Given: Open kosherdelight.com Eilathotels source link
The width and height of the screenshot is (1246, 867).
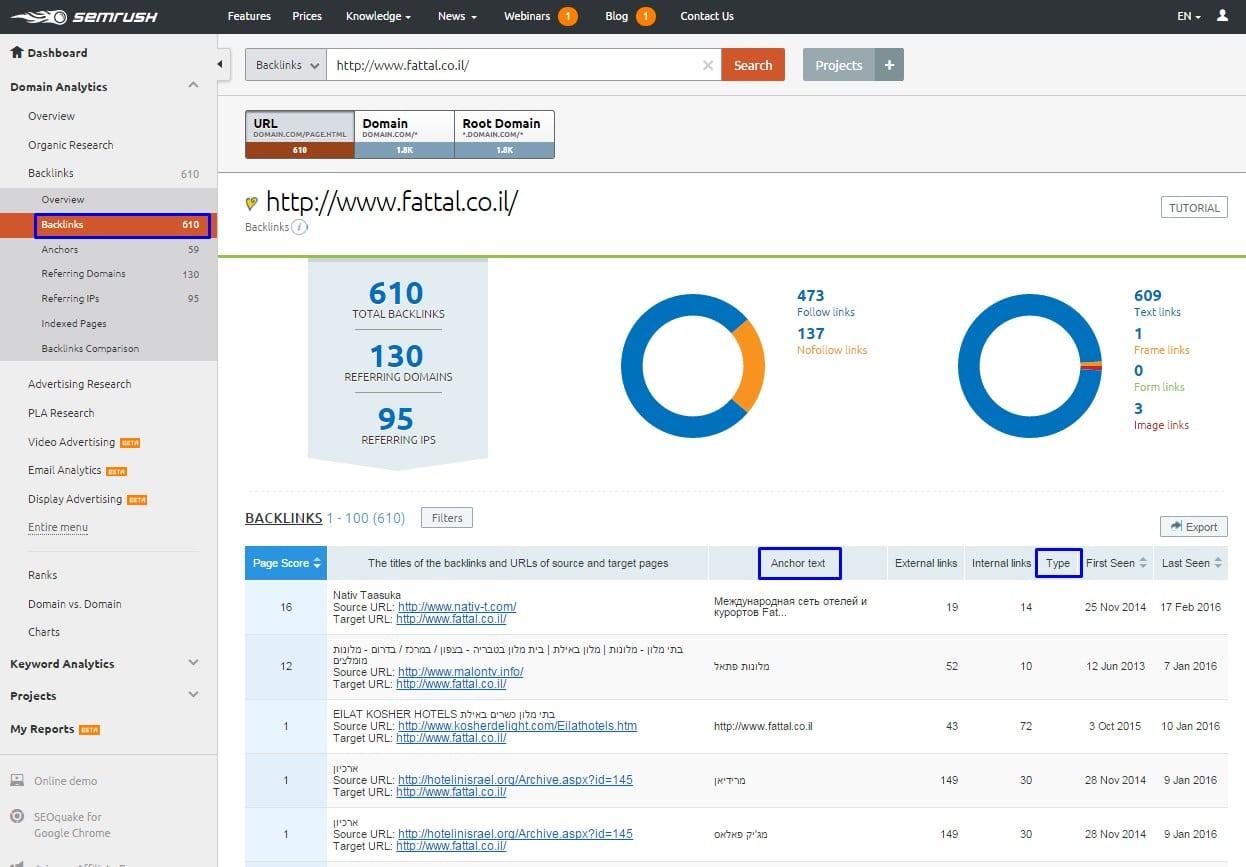Looking at the screenshot, I should [x=517, y=726].
